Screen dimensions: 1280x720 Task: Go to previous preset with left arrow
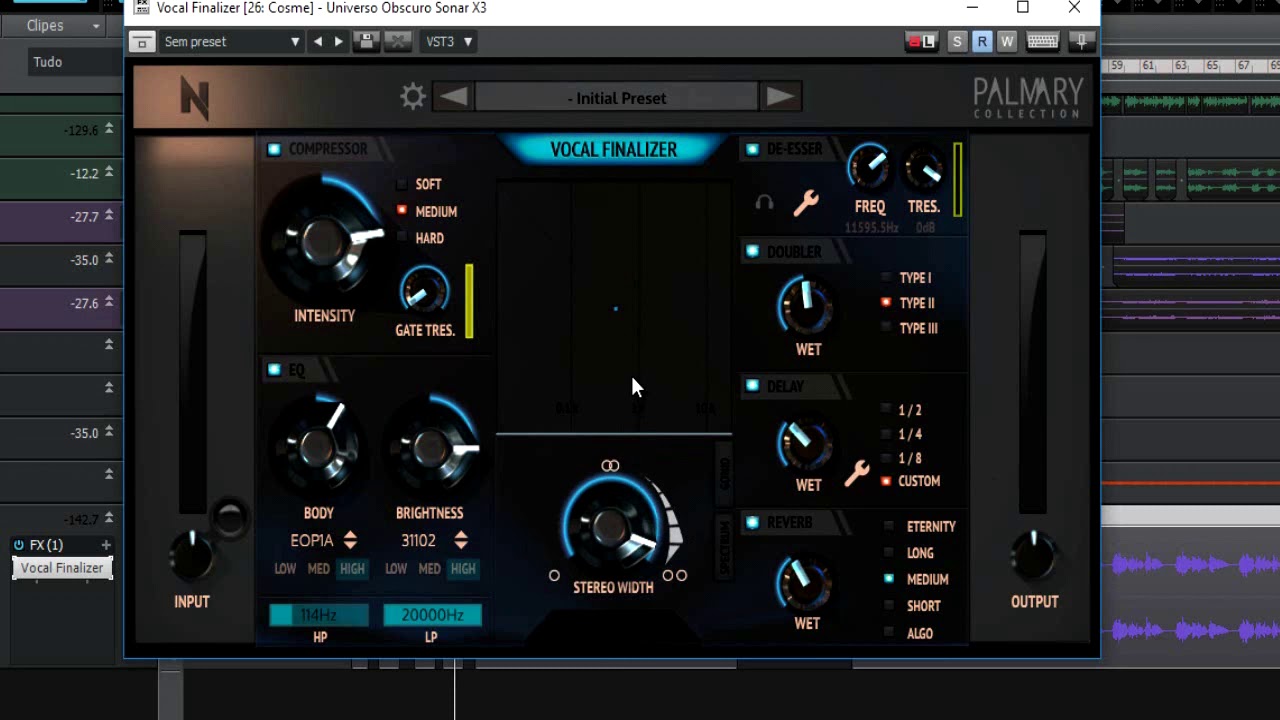[453, 97]
